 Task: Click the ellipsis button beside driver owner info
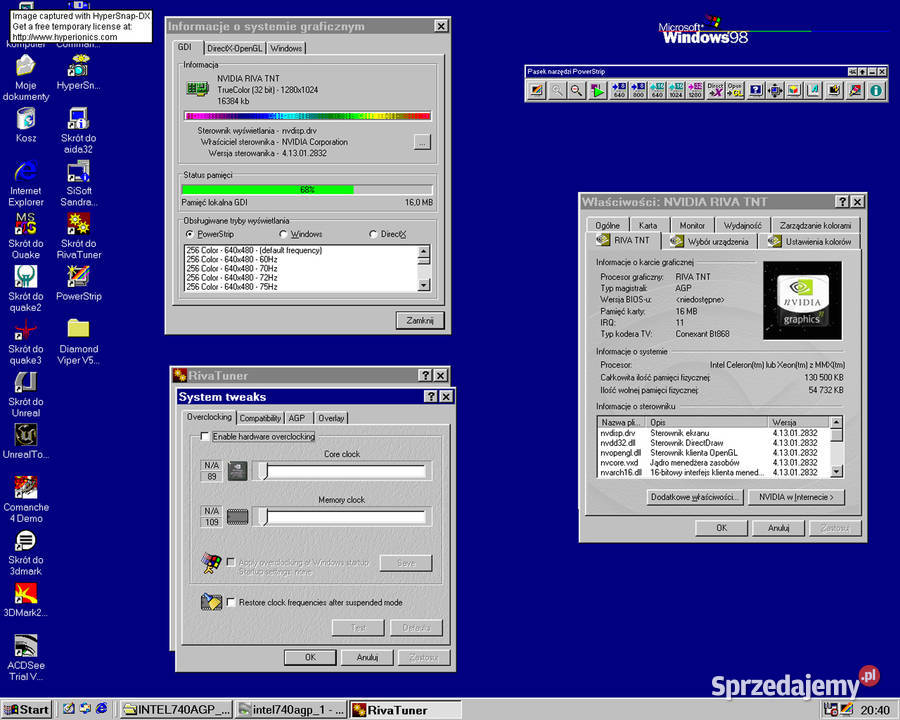pos(422,142)
